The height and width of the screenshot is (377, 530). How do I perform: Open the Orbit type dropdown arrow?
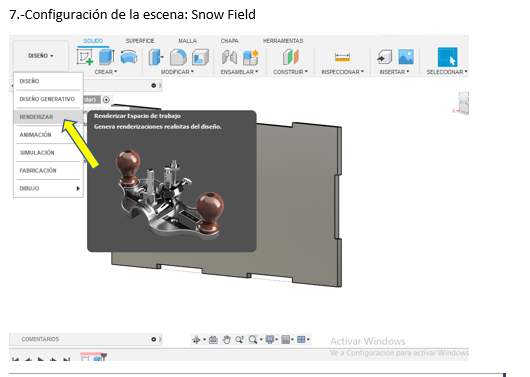click(204, 340)
